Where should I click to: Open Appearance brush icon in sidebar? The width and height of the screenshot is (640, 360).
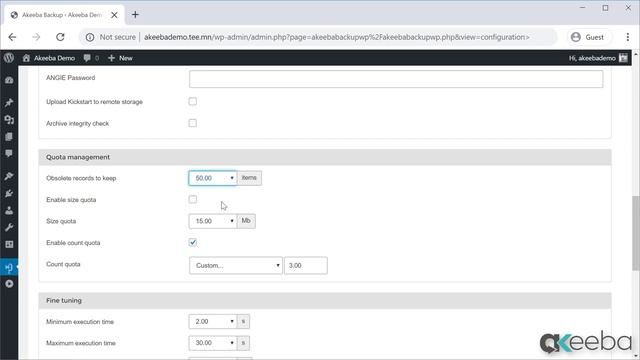coord(9,176)
